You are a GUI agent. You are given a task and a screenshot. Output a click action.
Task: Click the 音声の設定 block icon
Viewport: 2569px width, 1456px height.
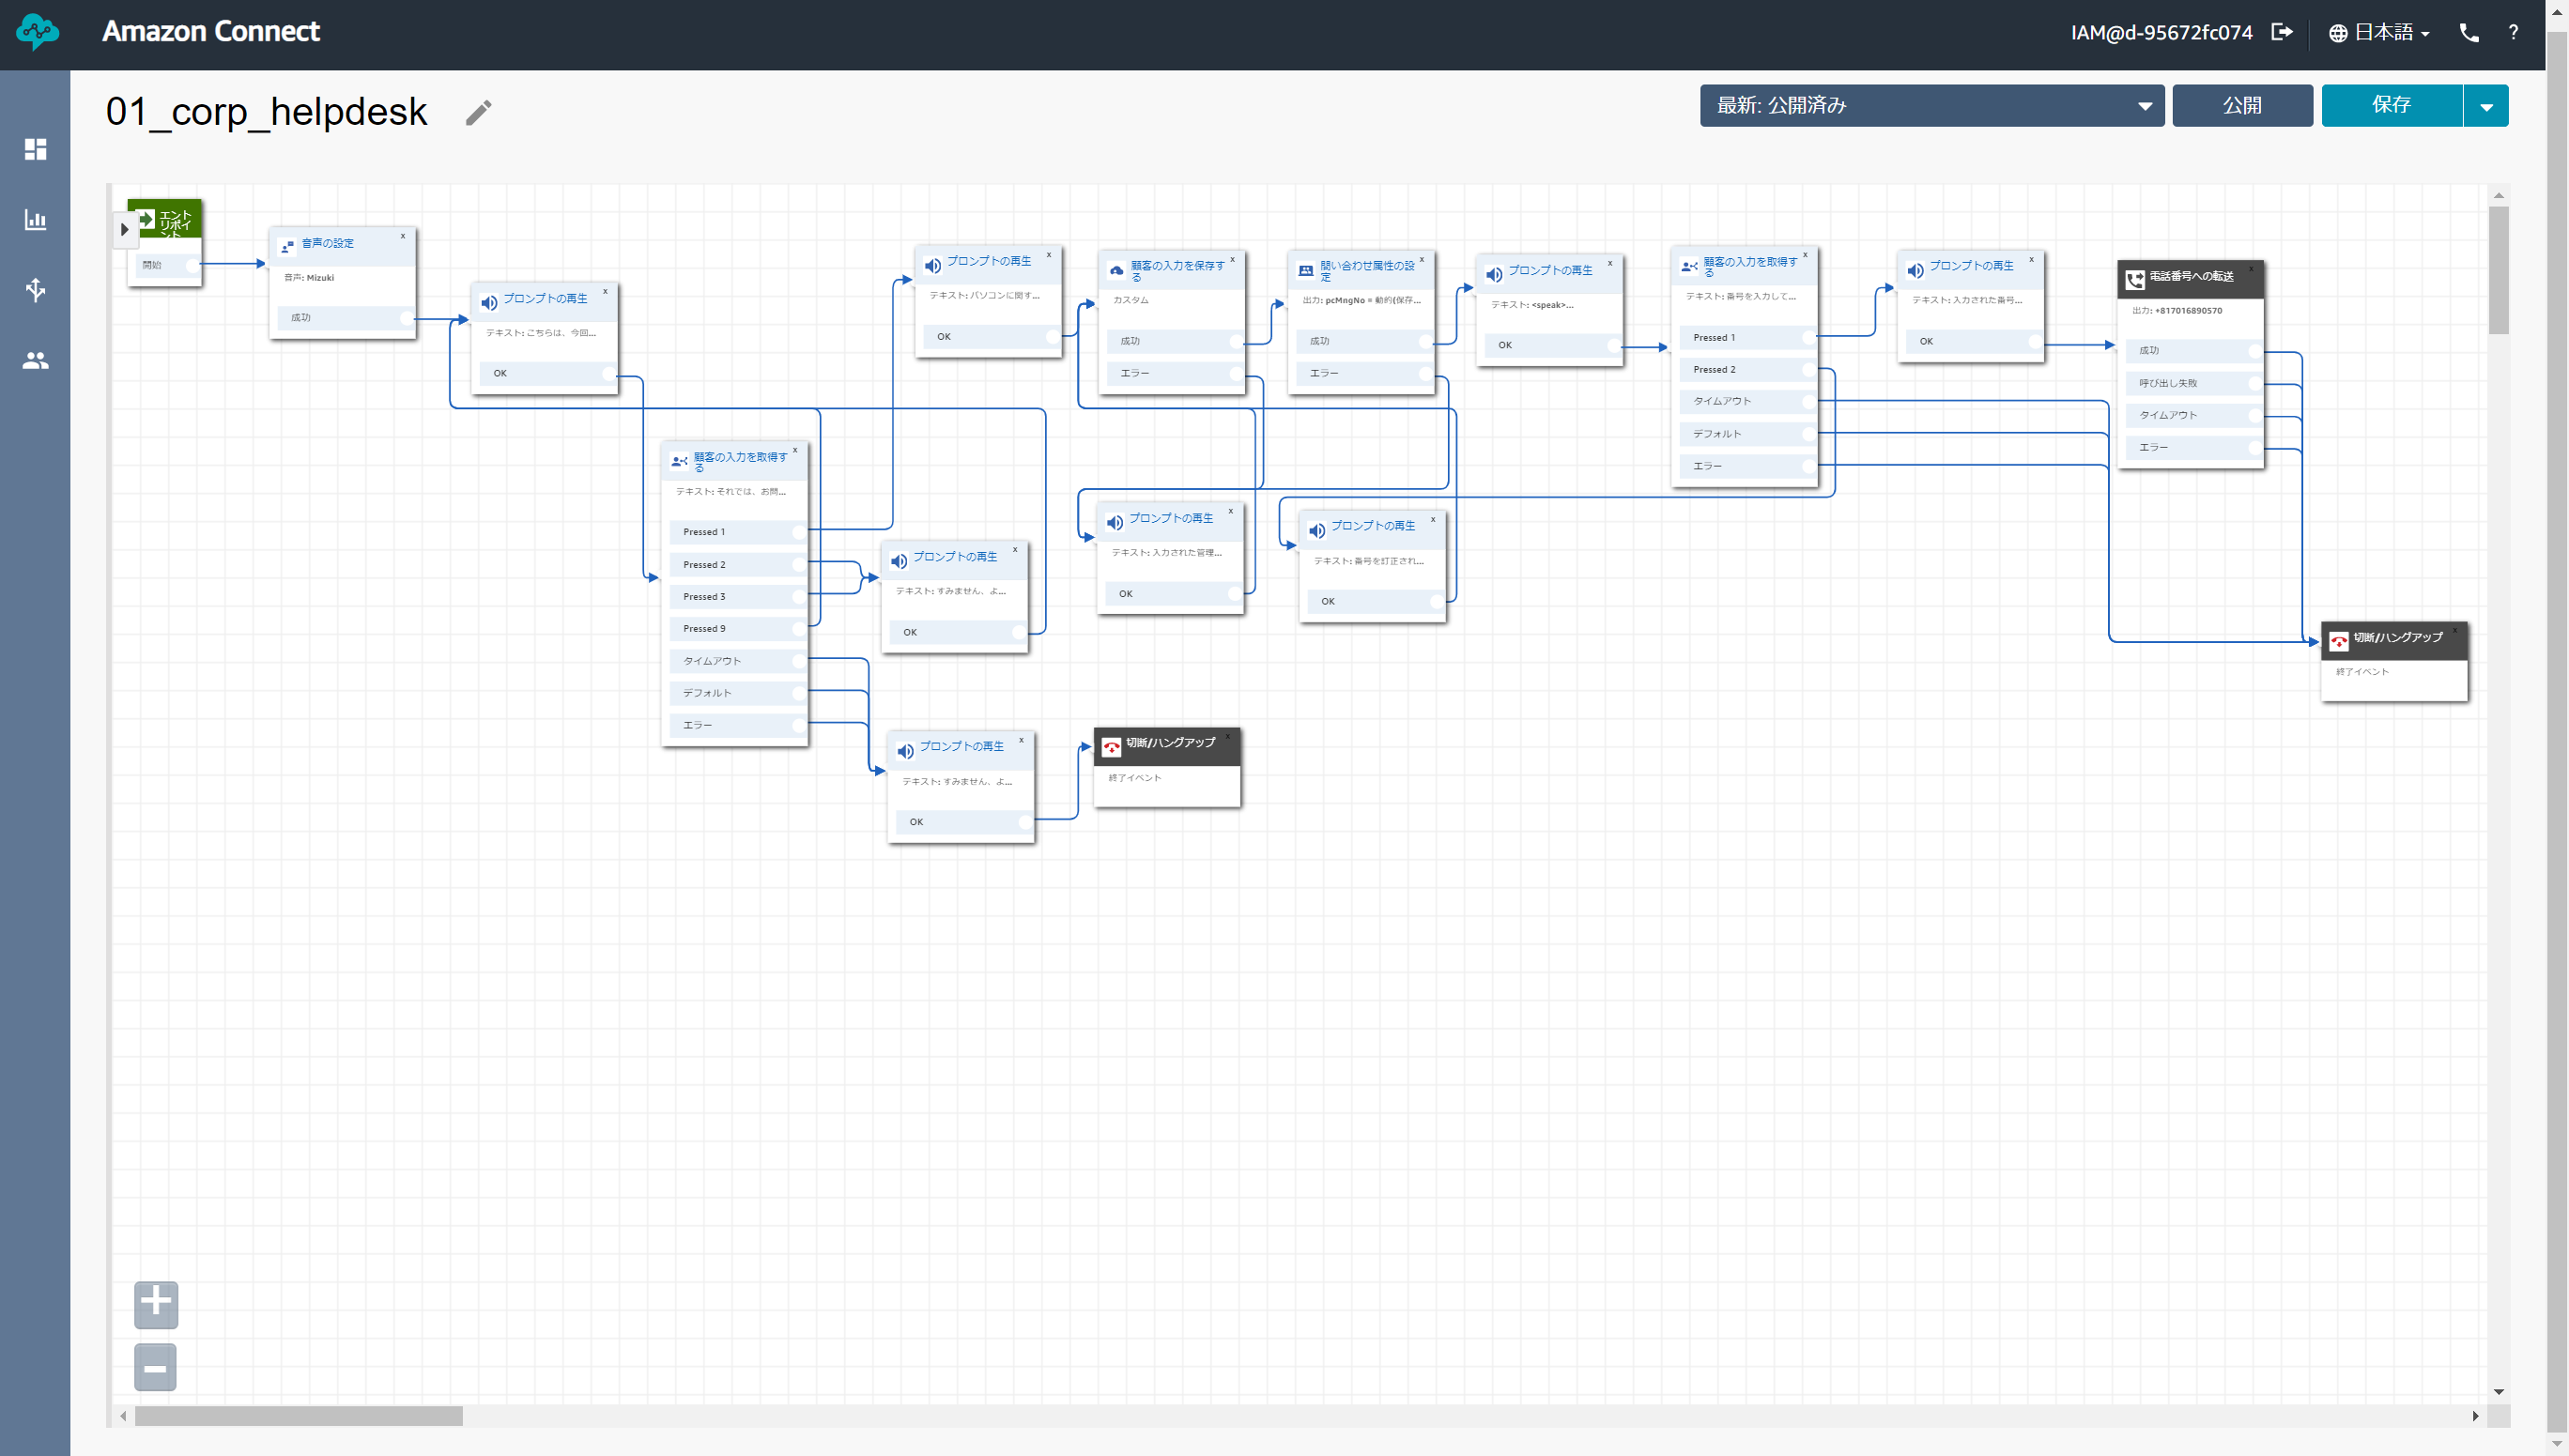pyautogui.click(x=287, y=246)
